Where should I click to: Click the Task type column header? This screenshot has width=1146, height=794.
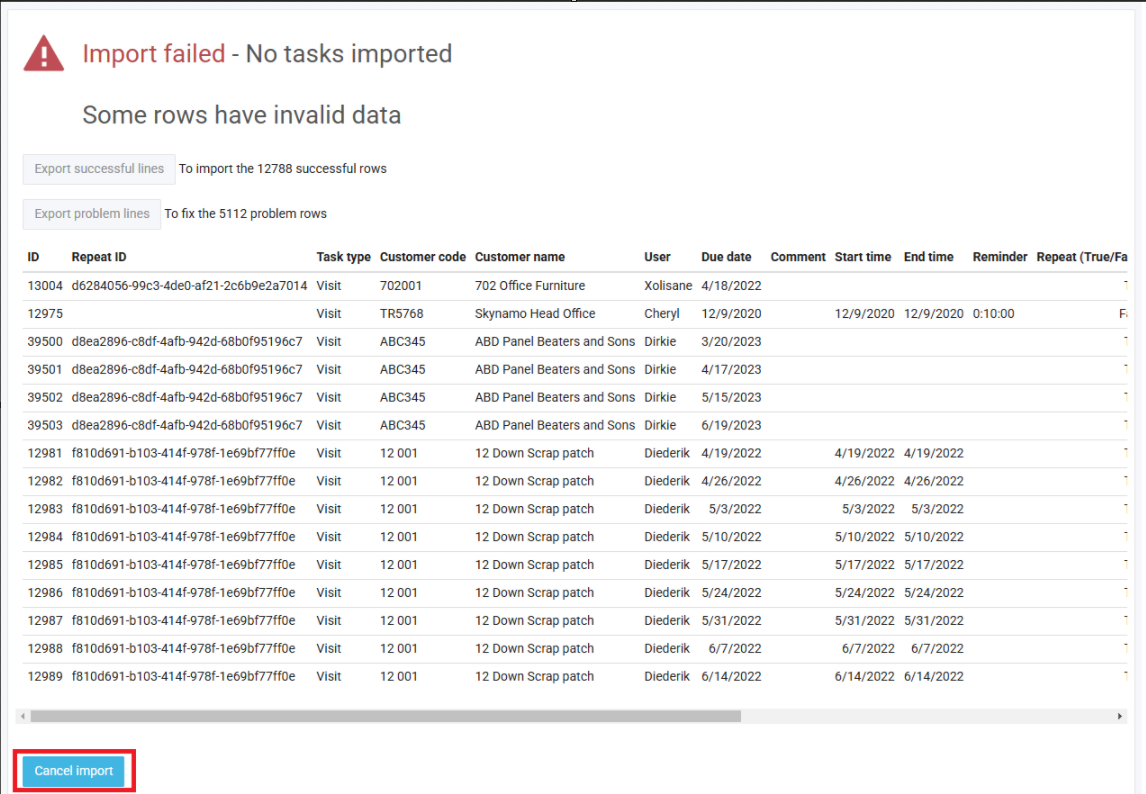[343, 257]
